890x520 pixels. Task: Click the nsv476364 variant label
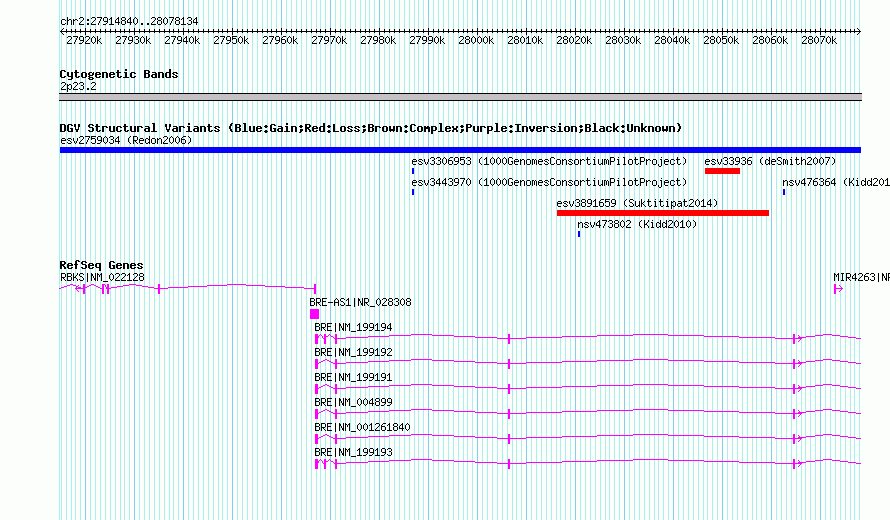(x=836, y=182)
